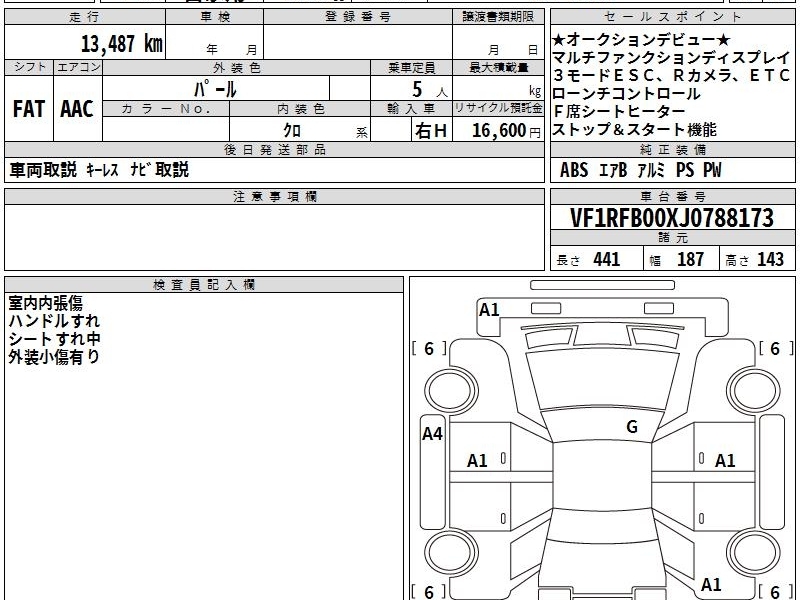Select the AAC air-conditioner value
The image size is (800, 600).
pos(77,109)
